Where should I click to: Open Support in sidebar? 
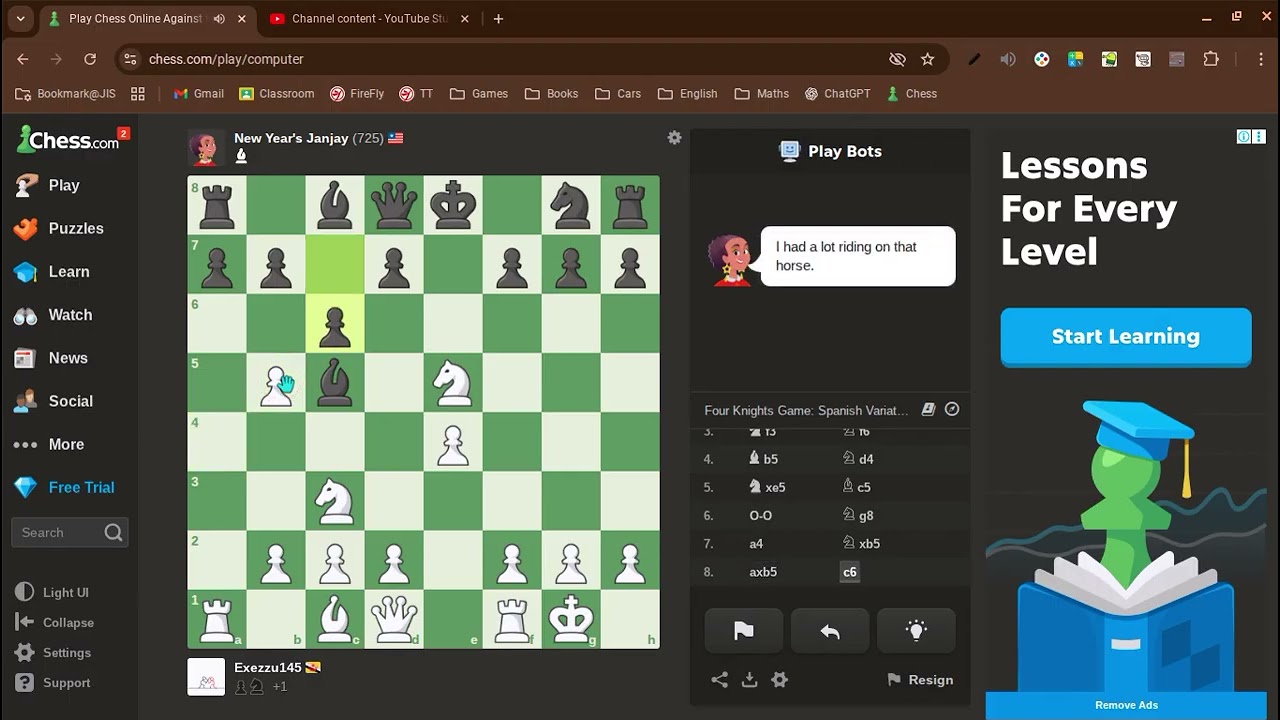click(54, 682)
